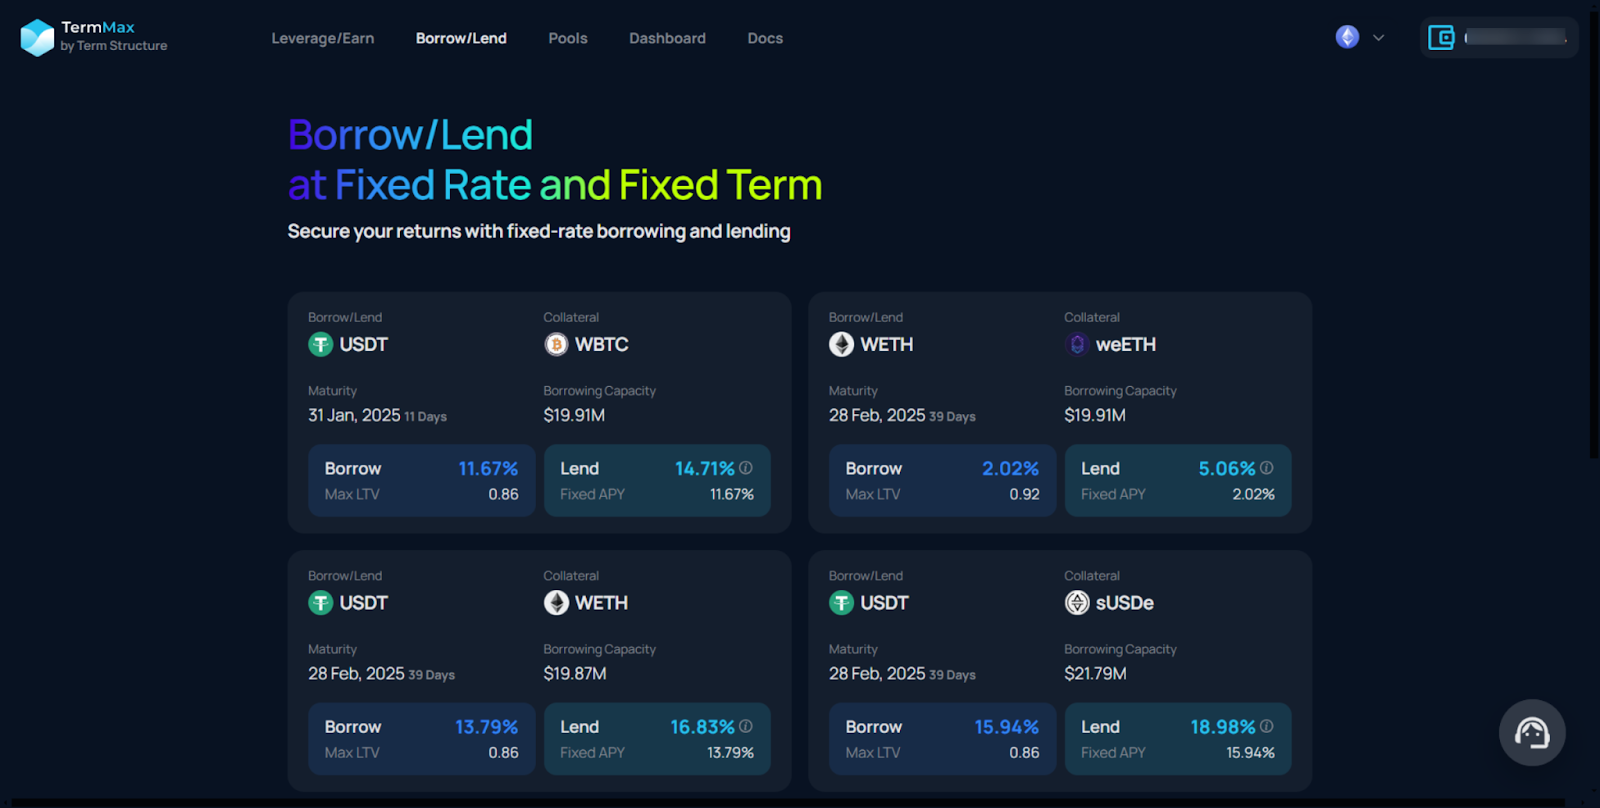Go to the Pools tab
This screenshot has height=808, width=1600.
click(x=568, y=38)
